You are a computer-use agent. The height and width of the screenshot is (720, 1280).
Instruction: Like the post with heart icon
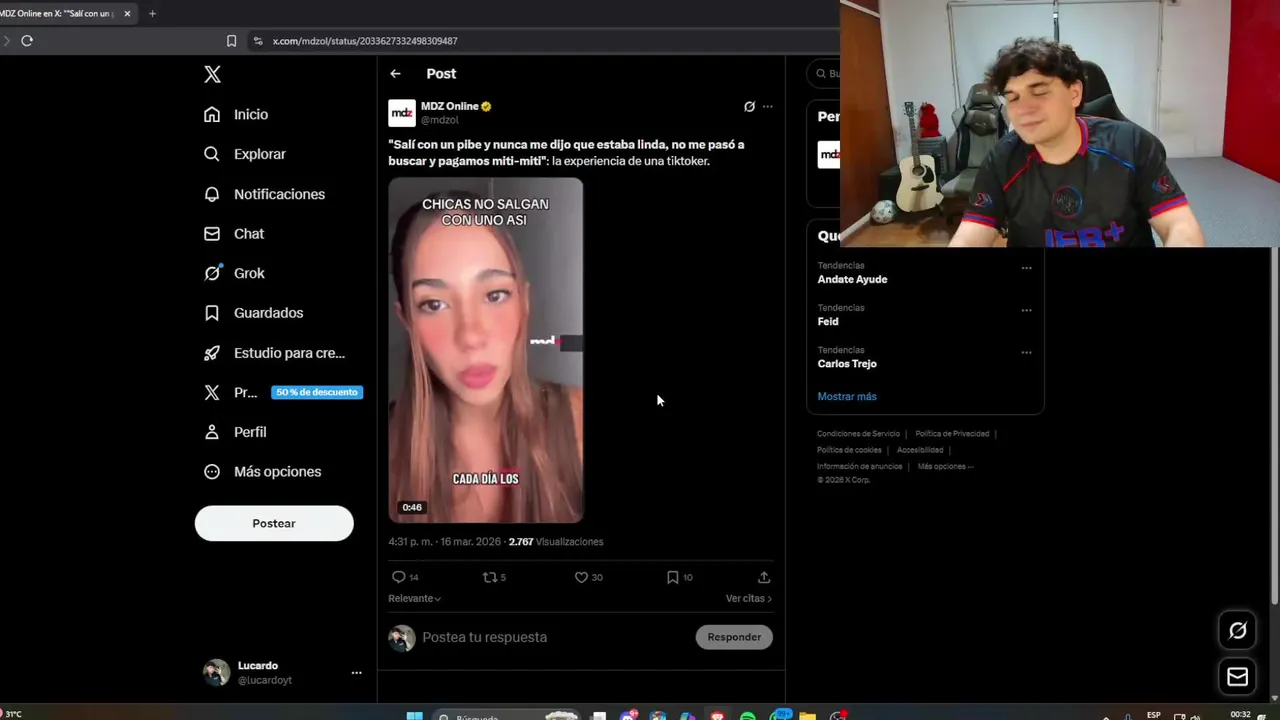pos(581,577)
